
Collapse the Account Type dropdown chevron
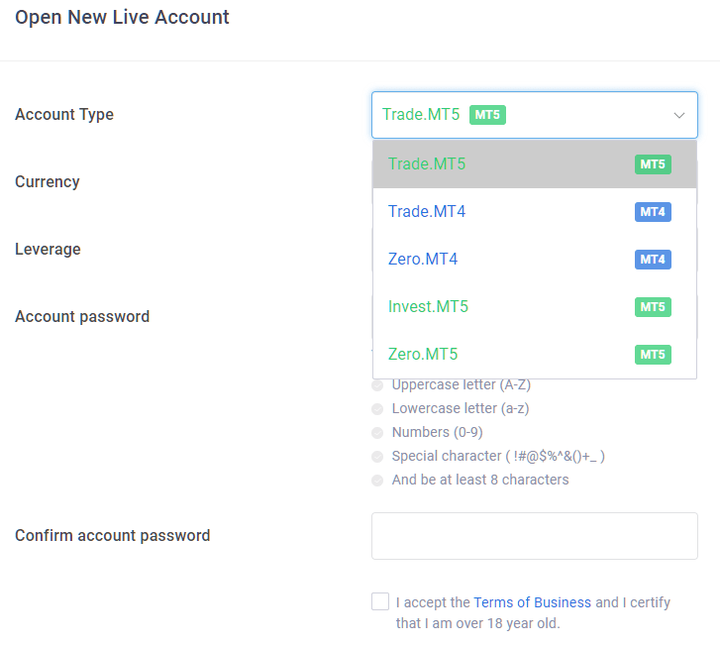pos(679,115)
